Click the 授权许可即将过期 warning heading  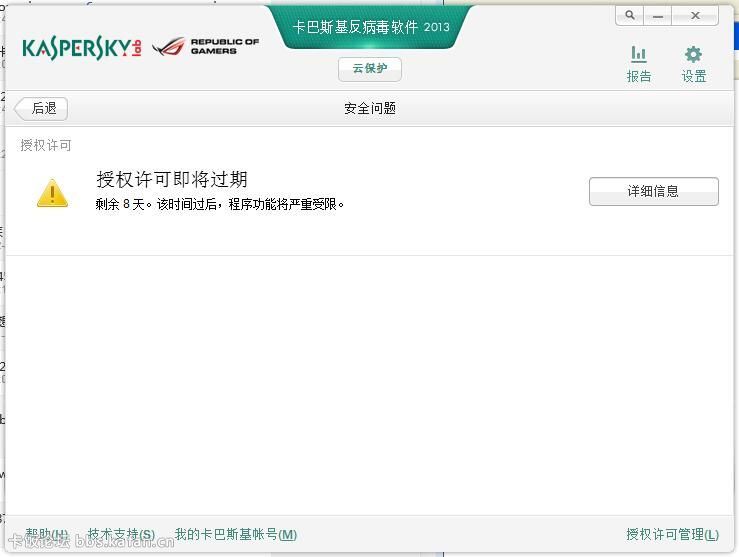click(x=172, y=179)
